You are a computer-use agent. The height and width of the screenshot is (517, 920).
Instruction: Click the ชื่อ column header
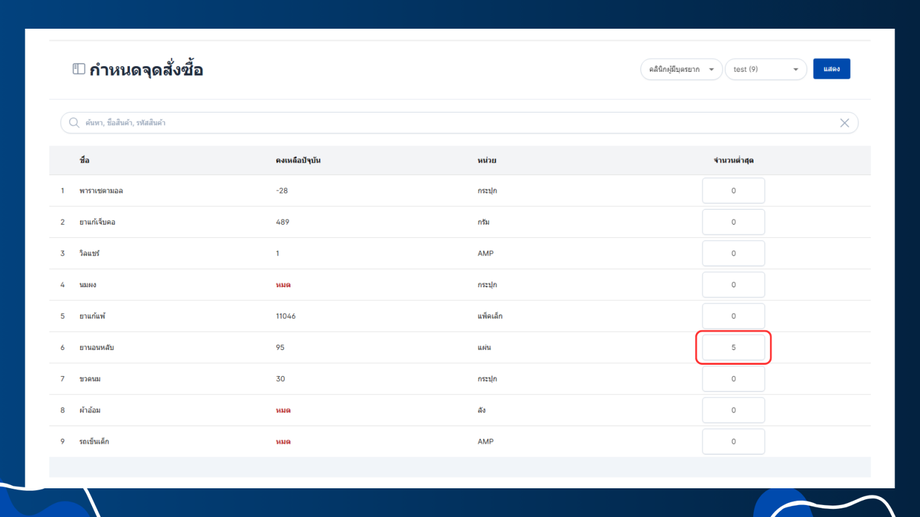(x=84, y=160)
